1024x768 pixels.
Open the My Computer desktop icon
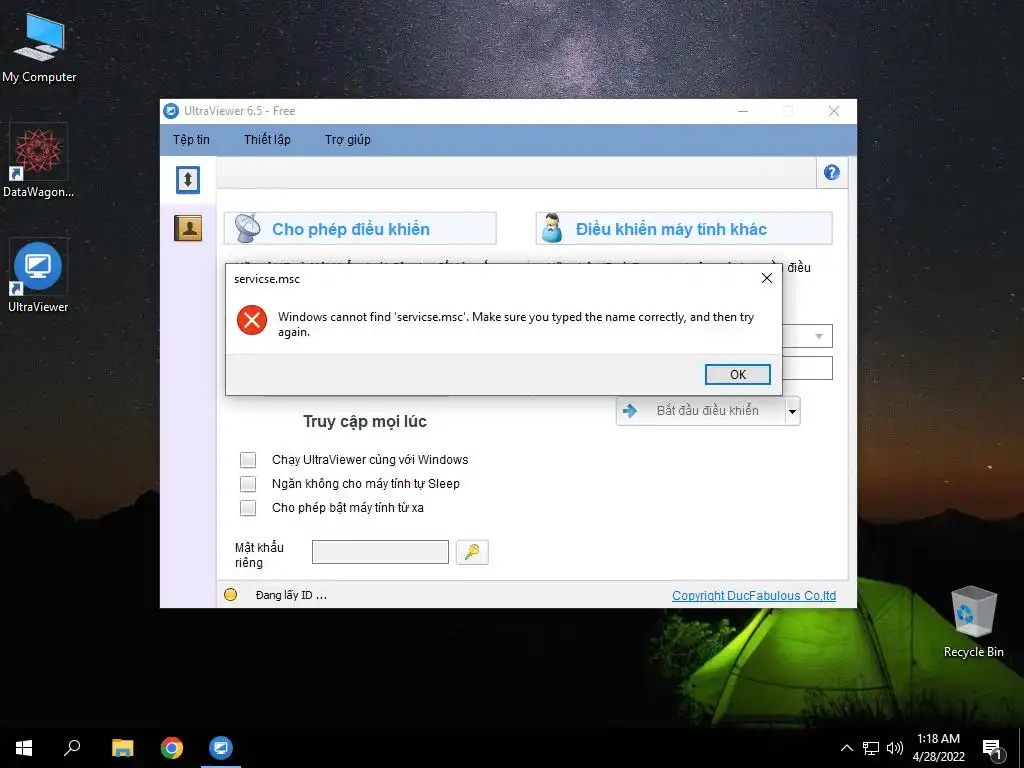point(39,48)
